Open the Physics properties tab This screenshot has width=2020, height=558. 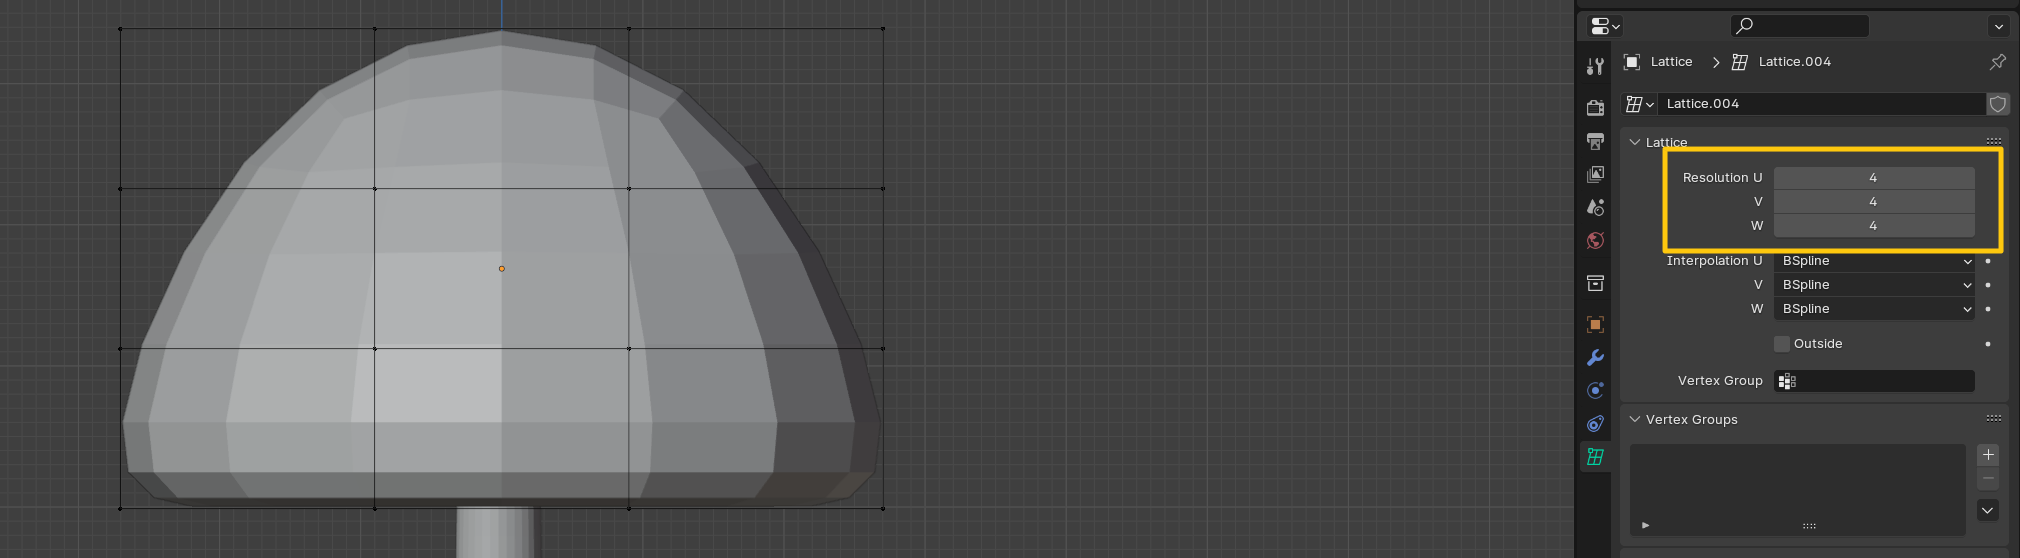[x=1595, y=390]
